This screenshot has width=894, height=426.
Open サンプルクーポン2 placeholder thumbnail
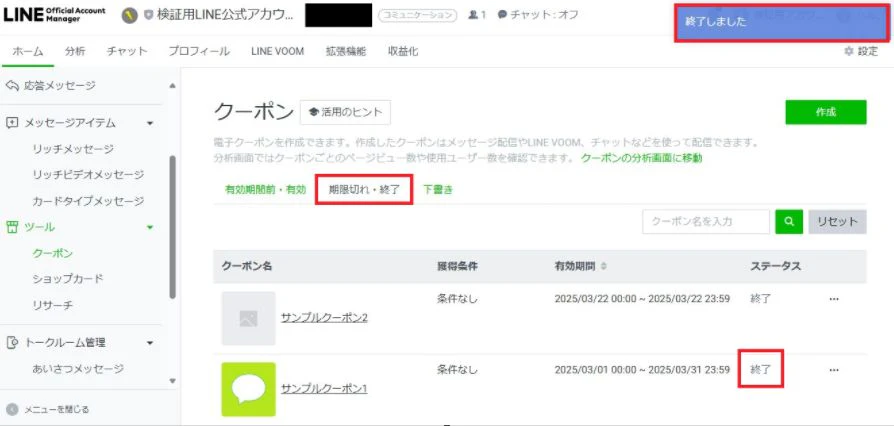[x=249, y=318]
